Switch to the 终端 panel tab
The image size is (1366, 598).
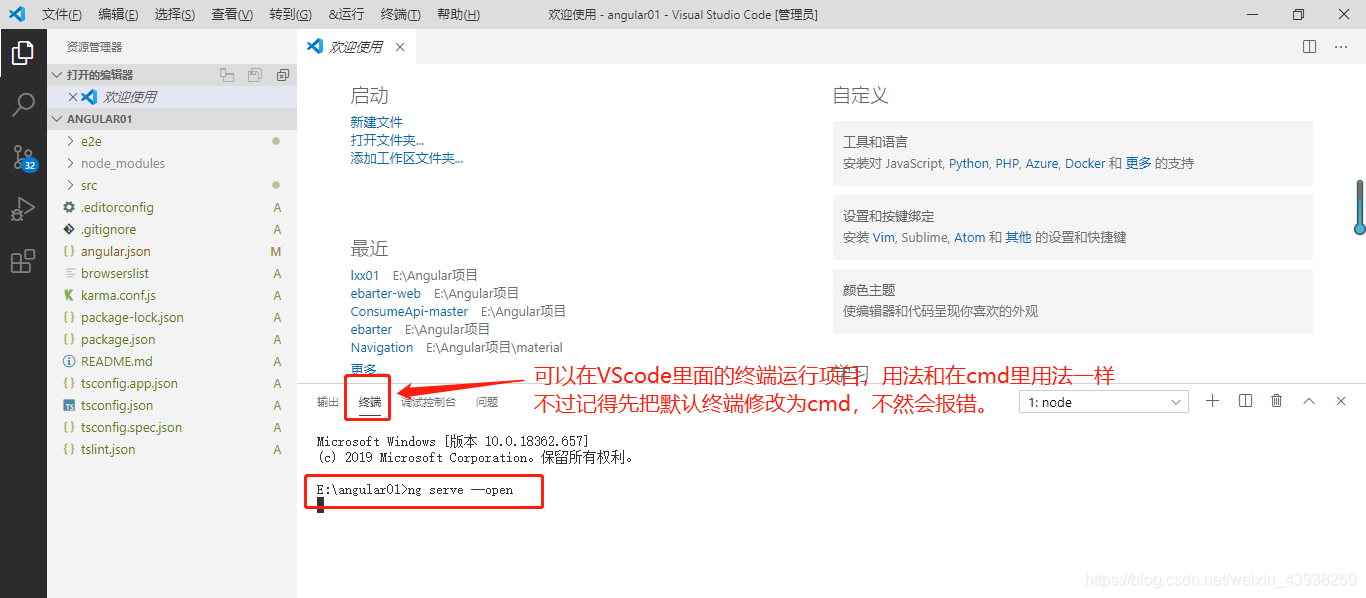coord(370,402)
